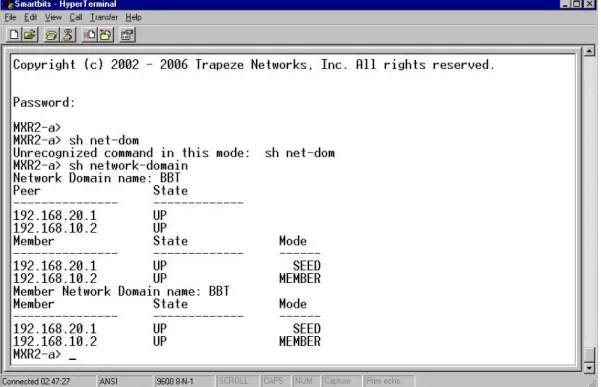Open the Transfer menu
601x387 pixels.
[104, 17]
